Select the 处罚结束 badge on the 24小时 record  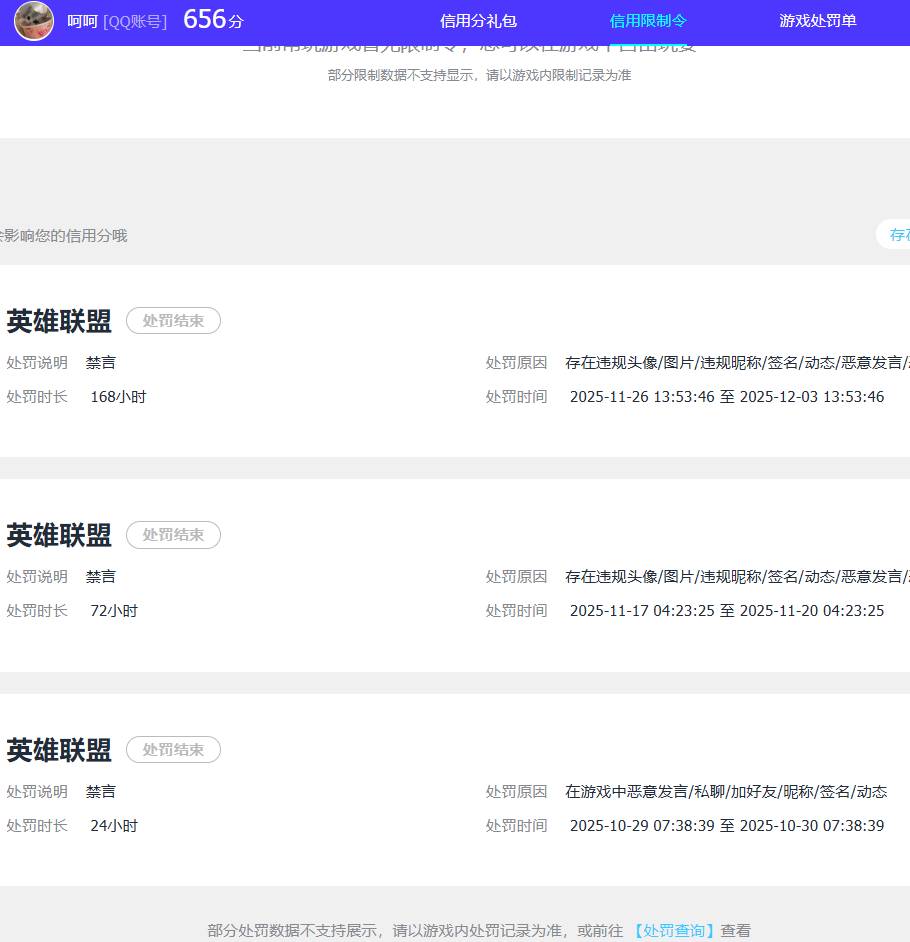[173, 750]
